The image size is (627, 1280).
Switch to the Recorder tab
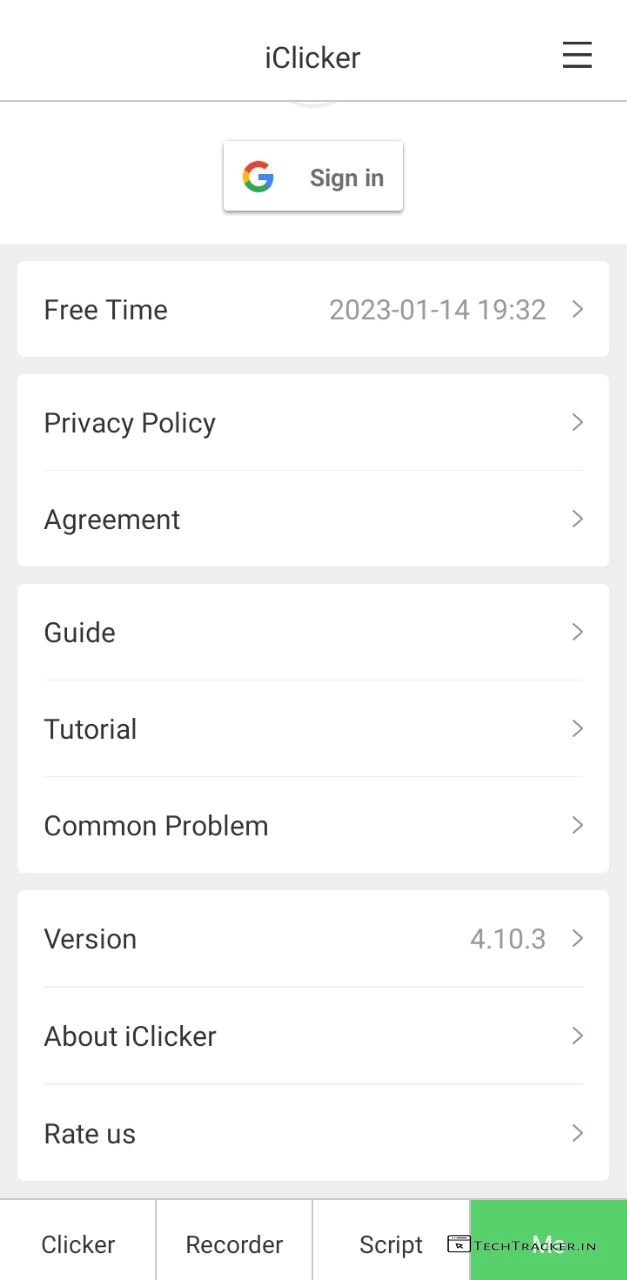tap(234, 1244)
